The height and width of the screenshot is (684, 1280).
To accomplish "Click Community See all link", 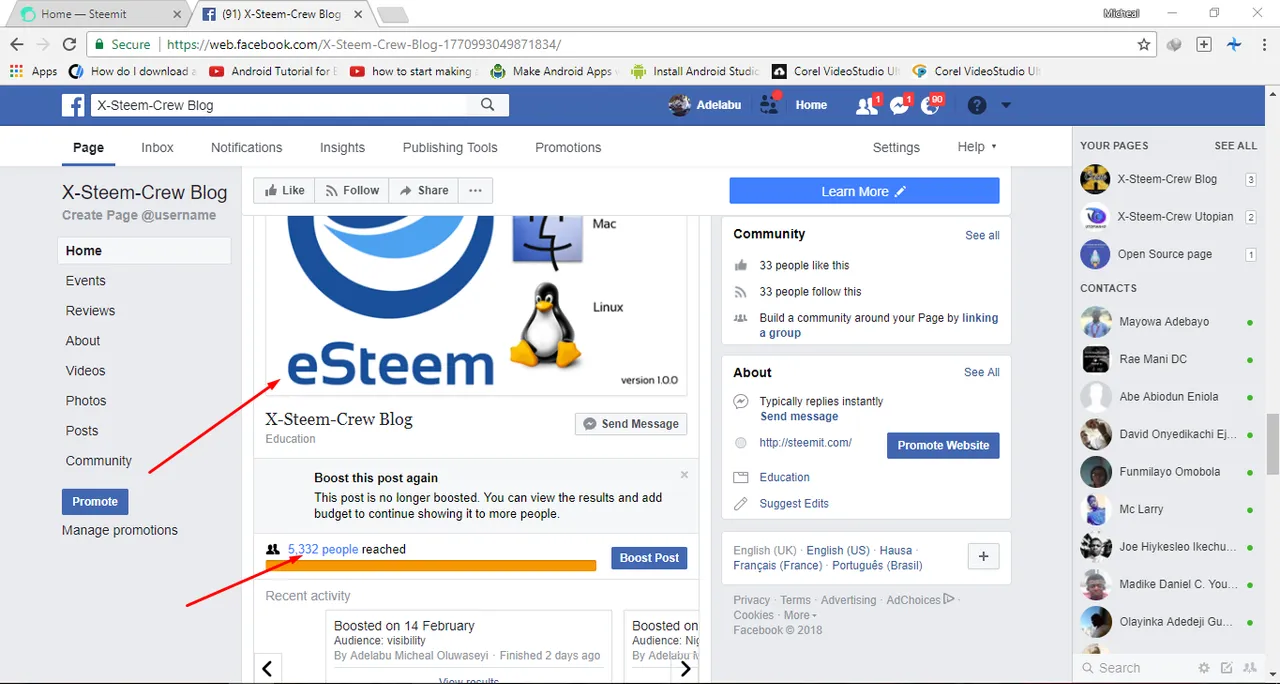I will coord(982,235).
